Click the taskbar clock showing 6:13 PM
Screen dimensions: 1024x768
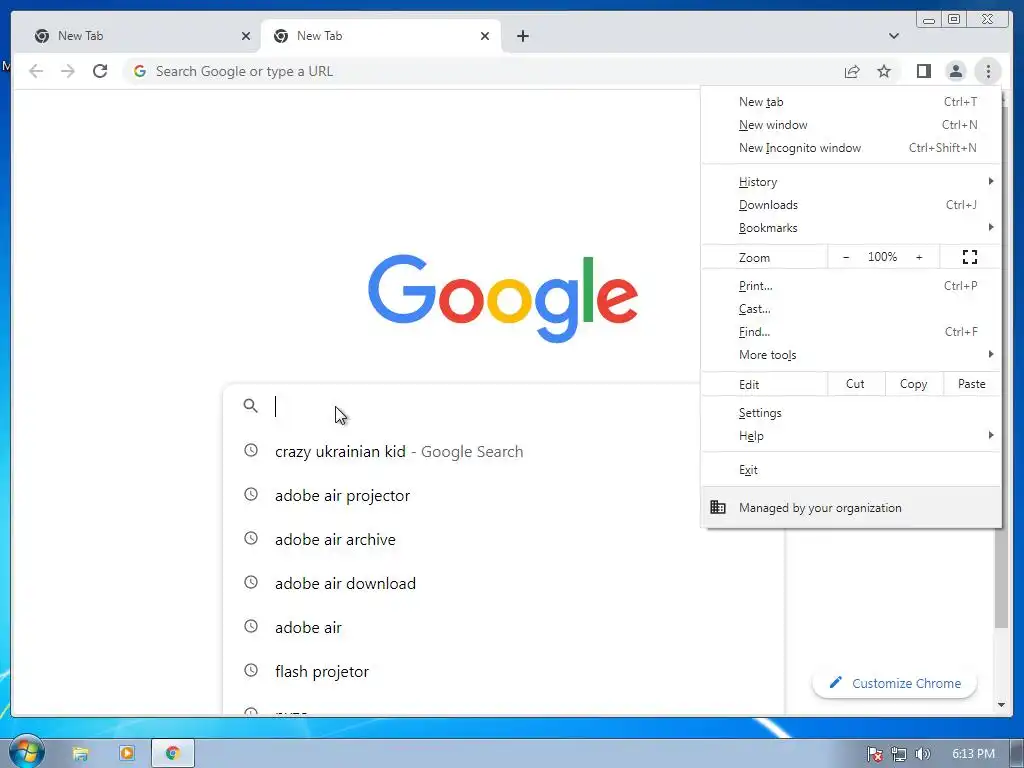pyautogui.click(x=973, y=754)
